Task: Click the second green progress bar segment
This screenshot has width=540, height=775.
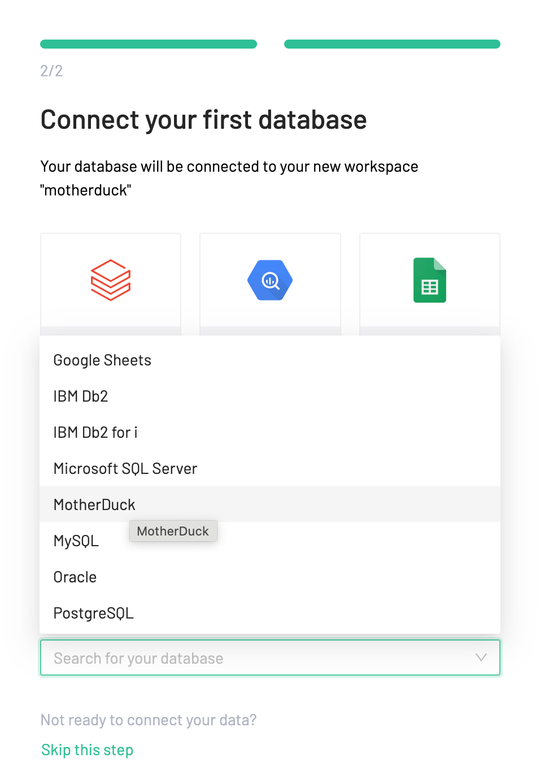Action: 392,44
